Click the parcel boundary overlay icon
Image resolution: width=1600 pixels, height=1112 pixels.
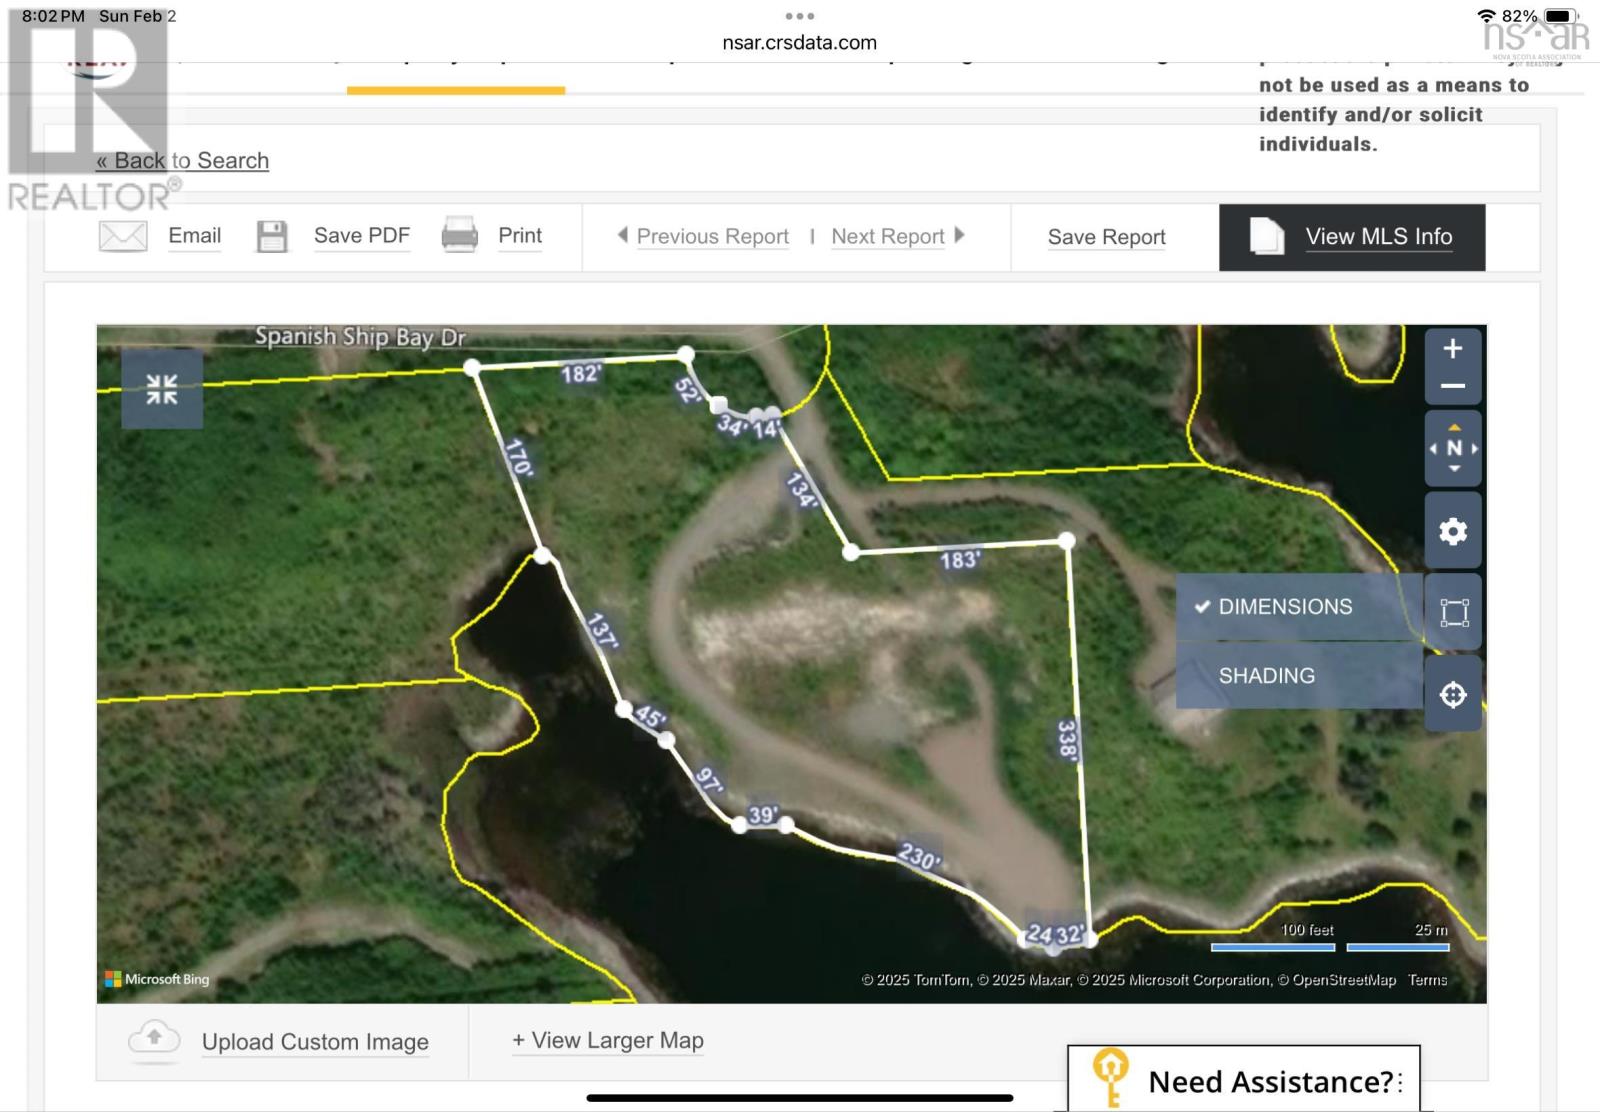click(1453, 612)
